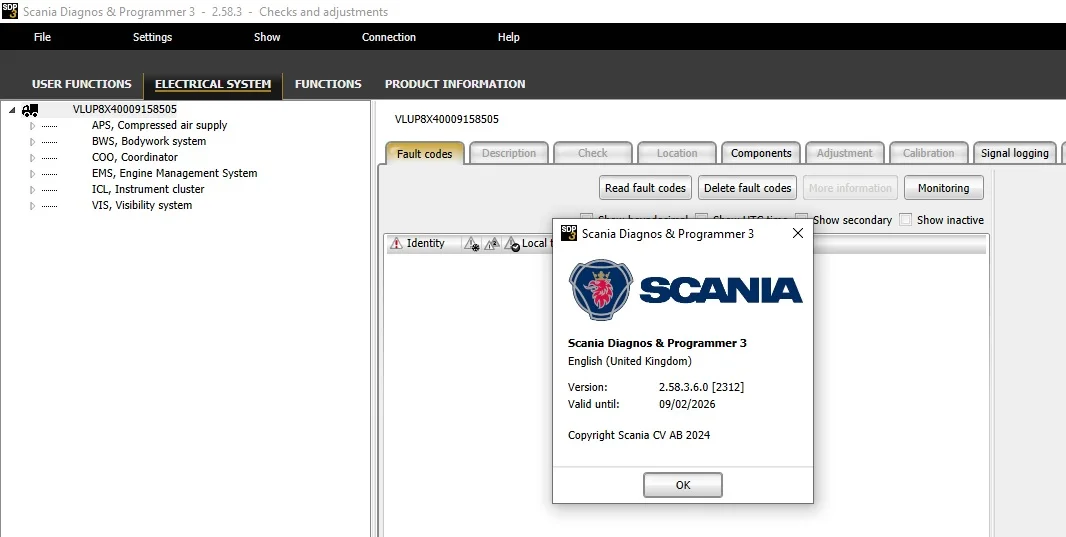Screen dimensions: 1066x537
Task: Enable the Show inactive checkbox
Action: click(906, 220)
